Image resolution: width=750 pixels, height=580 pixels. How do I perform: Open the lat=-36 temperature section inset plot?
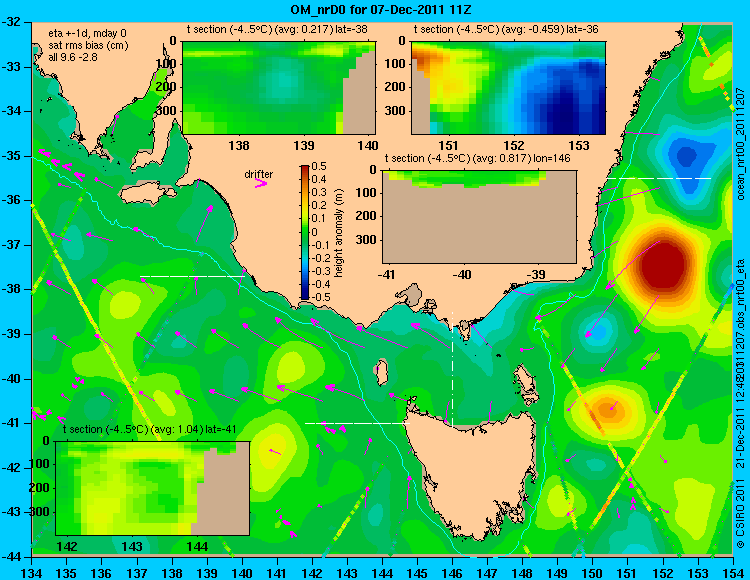pyautogui.click(x=508, y=88)
